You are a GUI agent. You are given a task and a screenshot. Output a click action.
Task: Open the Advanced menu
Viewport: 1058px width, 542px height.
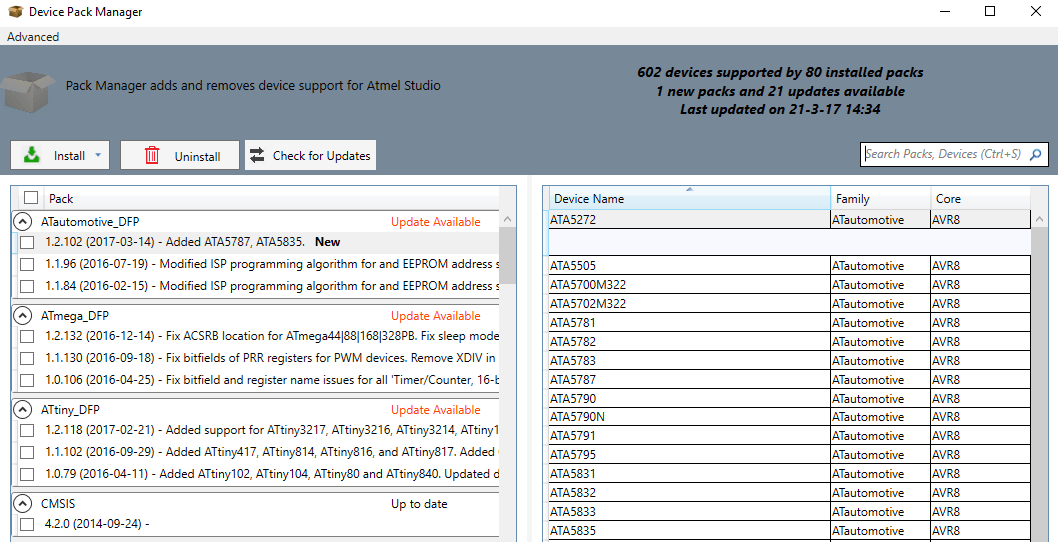(33, 36)
